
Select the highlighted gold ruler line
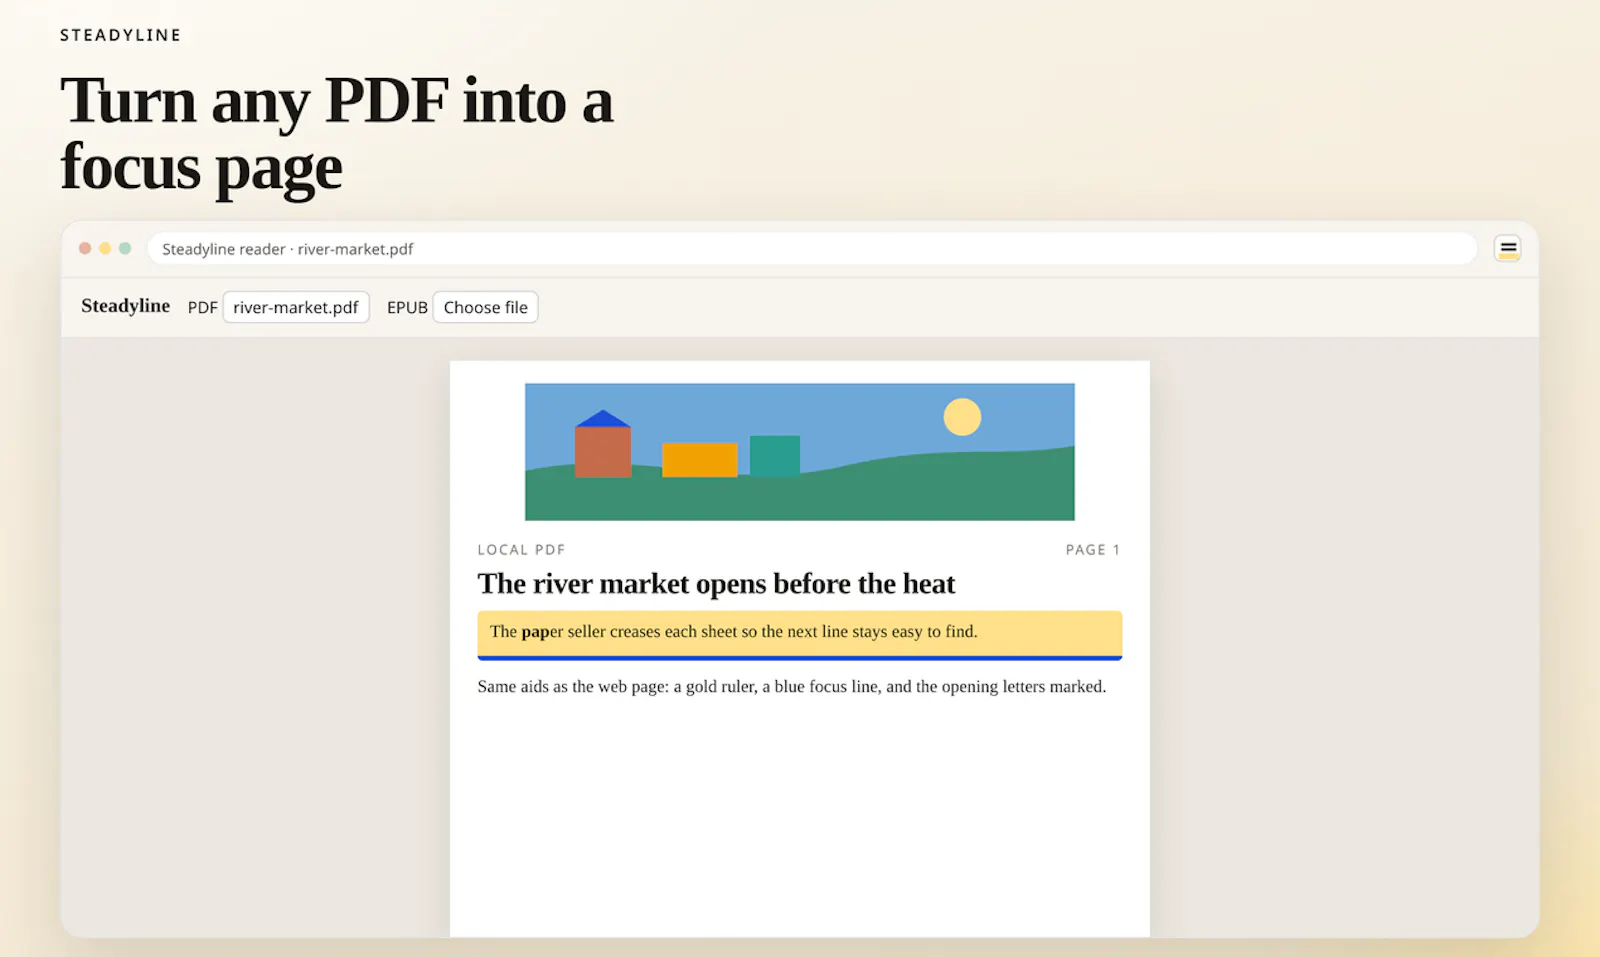[800, 635]
